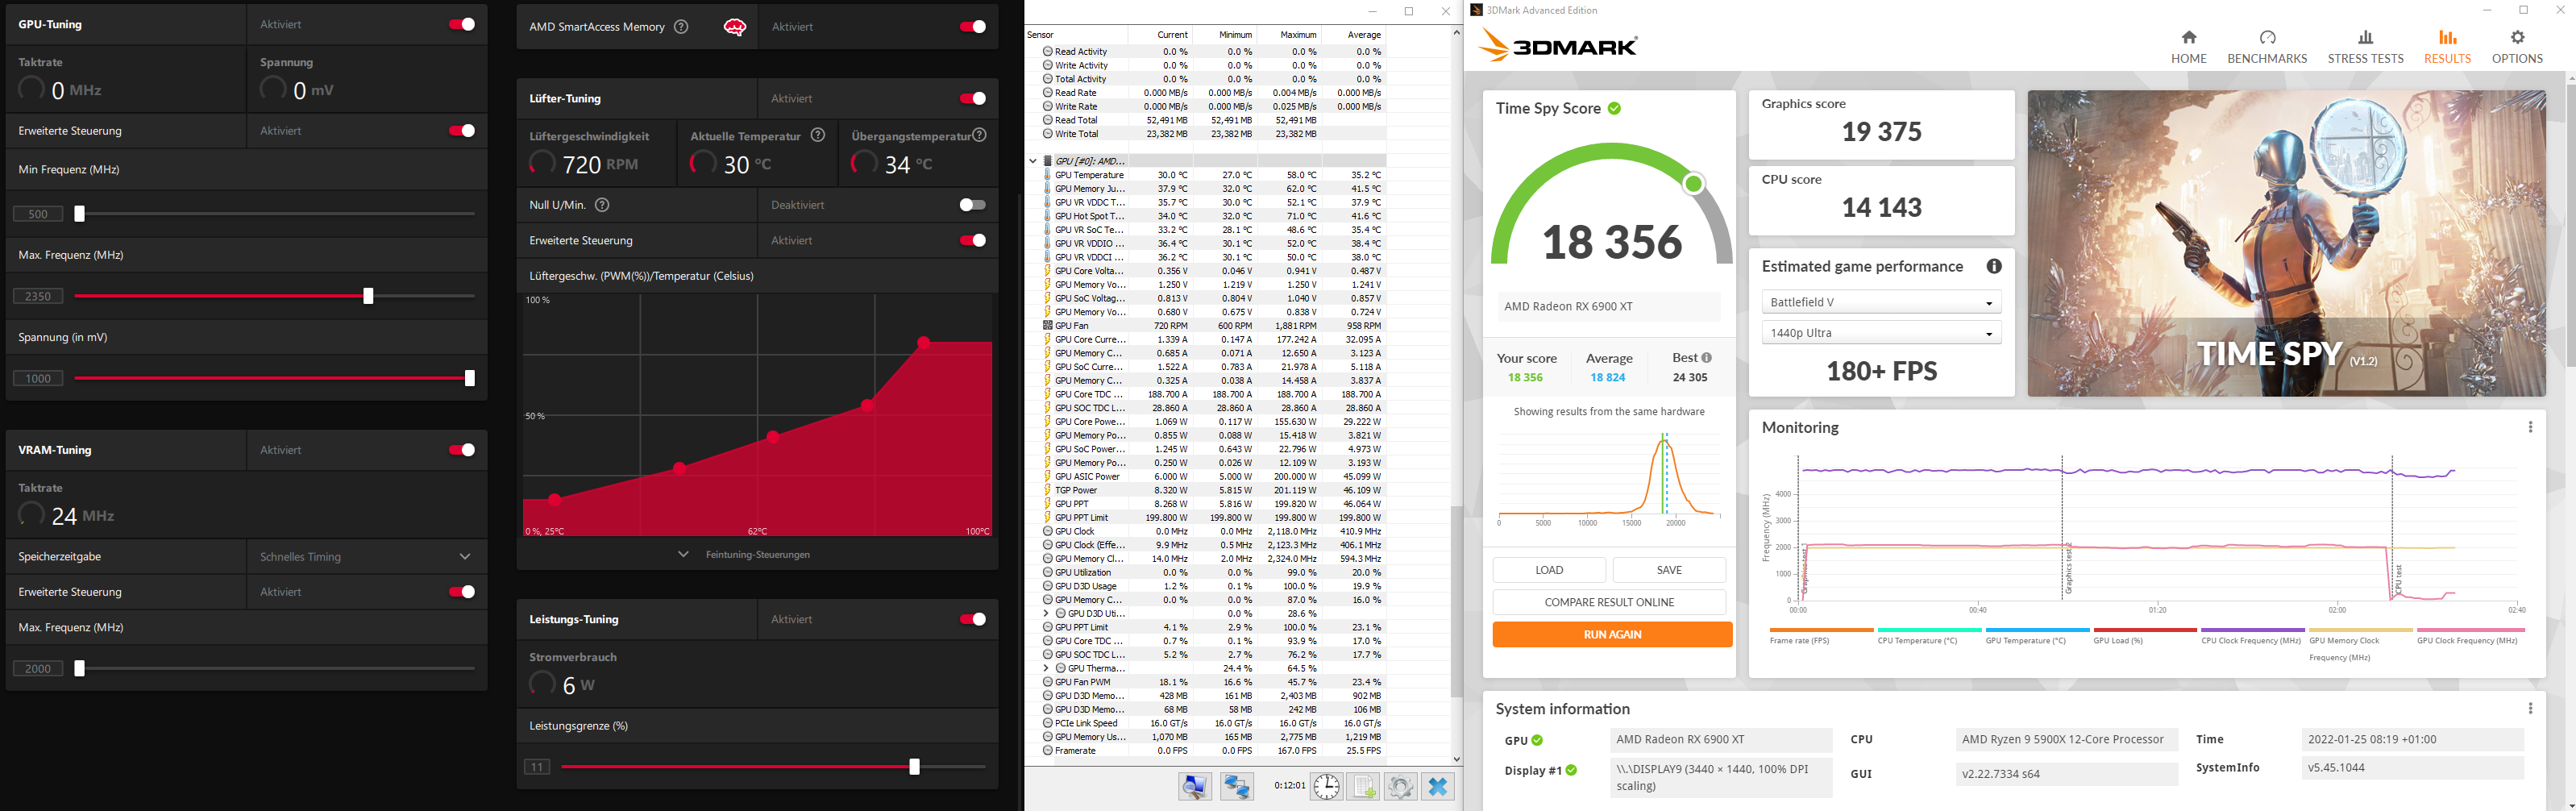Toggle Leistungs-Tuning switch
This screenshot has height=811, width=2576.
[x=972, y=619]
